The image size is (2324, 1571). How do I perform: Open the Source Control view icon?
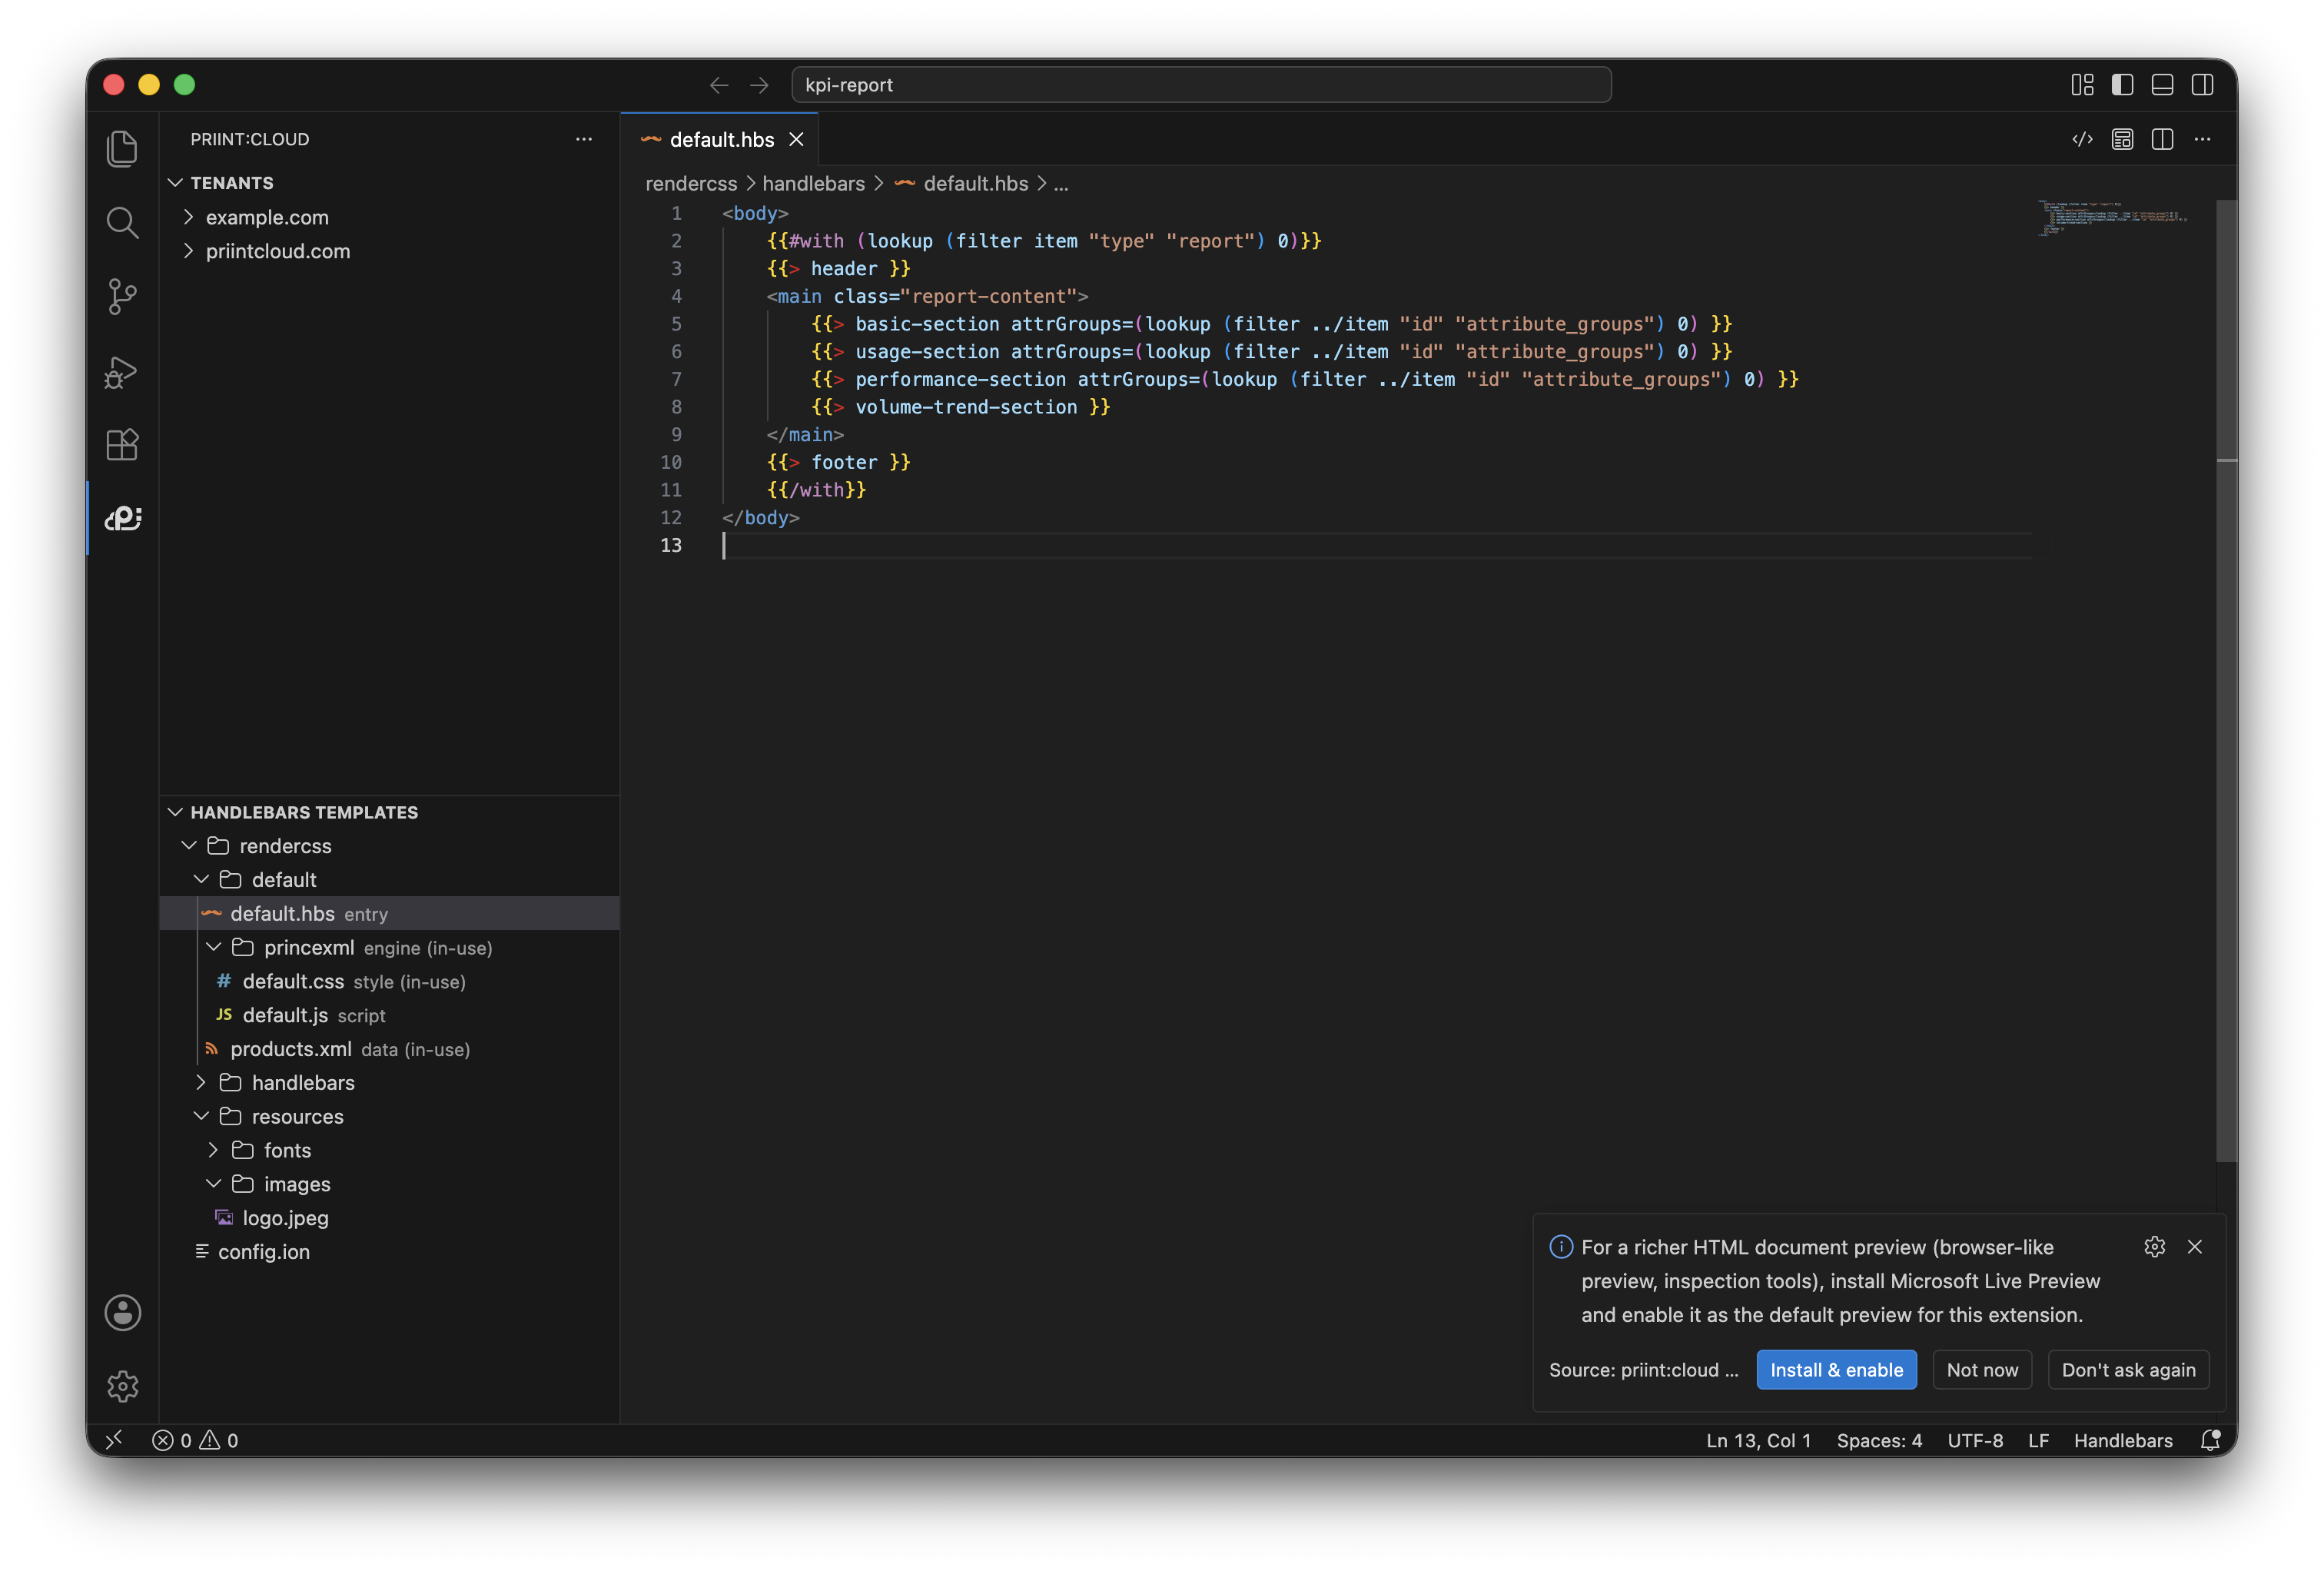tap(122, 296)
